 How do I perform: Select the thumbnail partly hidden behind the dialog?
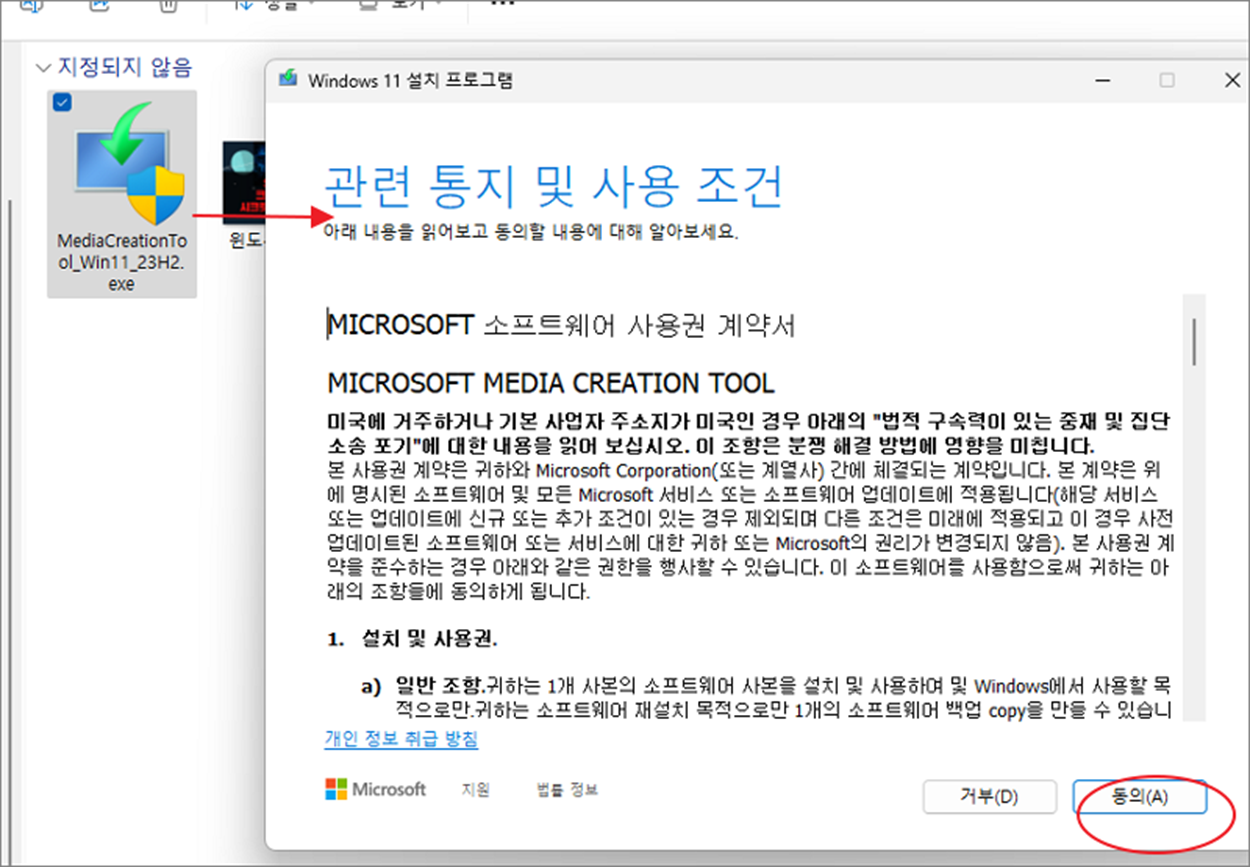pos(244,184)
